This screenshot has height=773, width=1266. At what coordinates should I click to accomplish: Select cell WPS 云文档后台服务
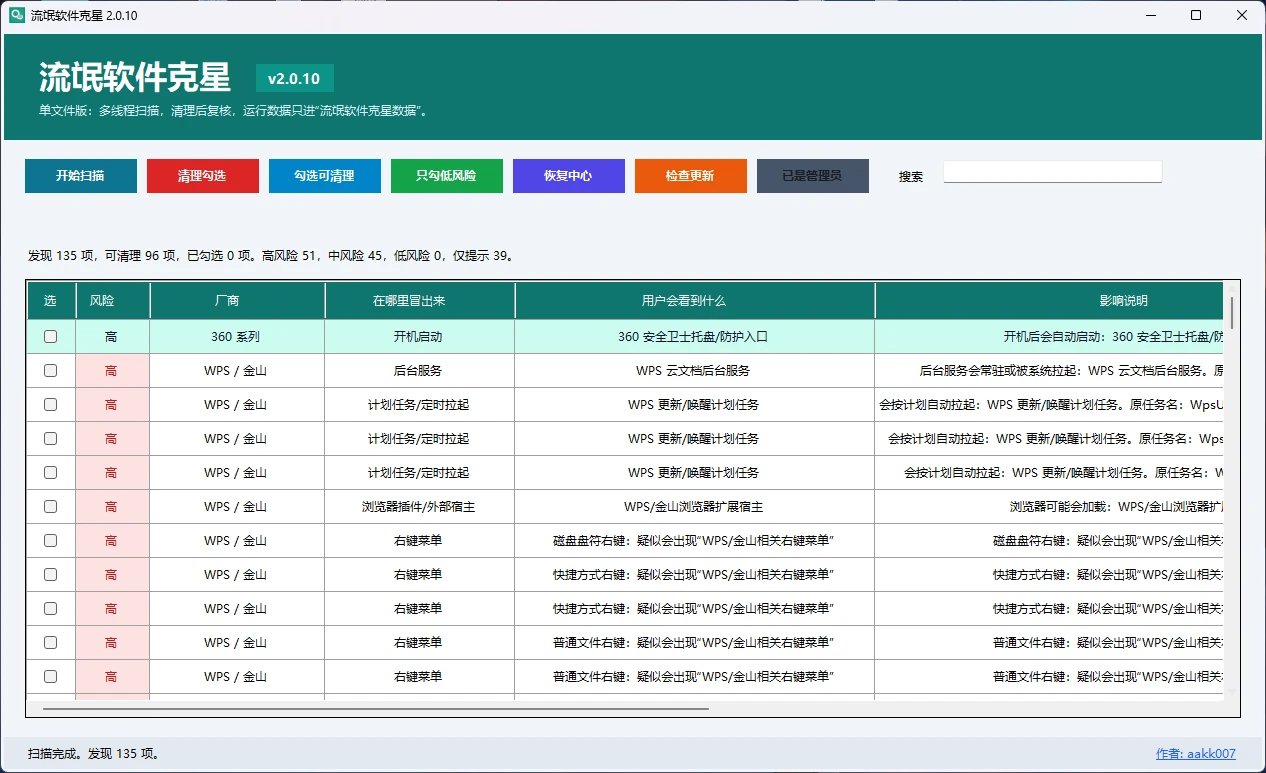695,371
